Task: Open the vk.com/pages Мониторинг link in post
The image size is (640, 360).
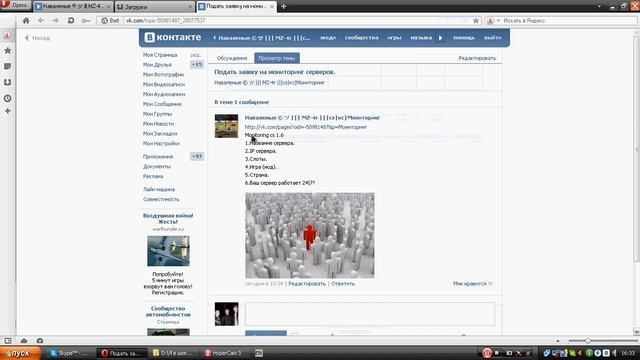Action: tap(306, 127)
